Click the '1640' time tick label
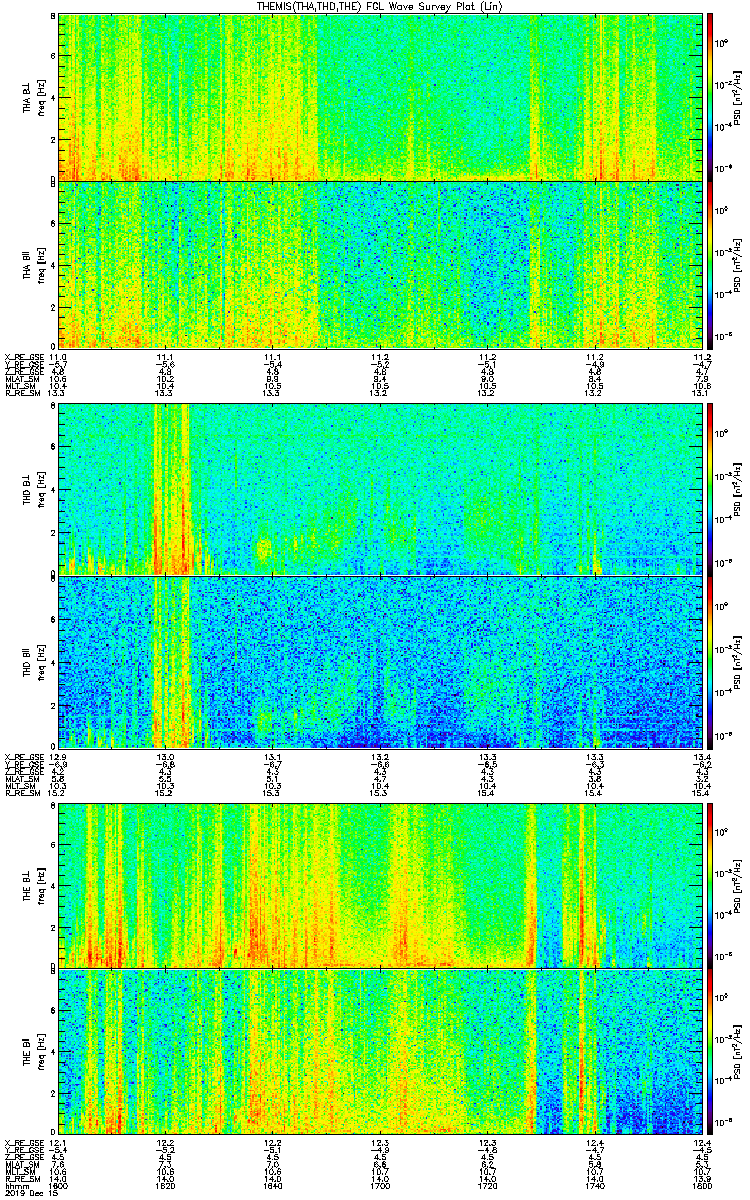 coord(272,1186)
